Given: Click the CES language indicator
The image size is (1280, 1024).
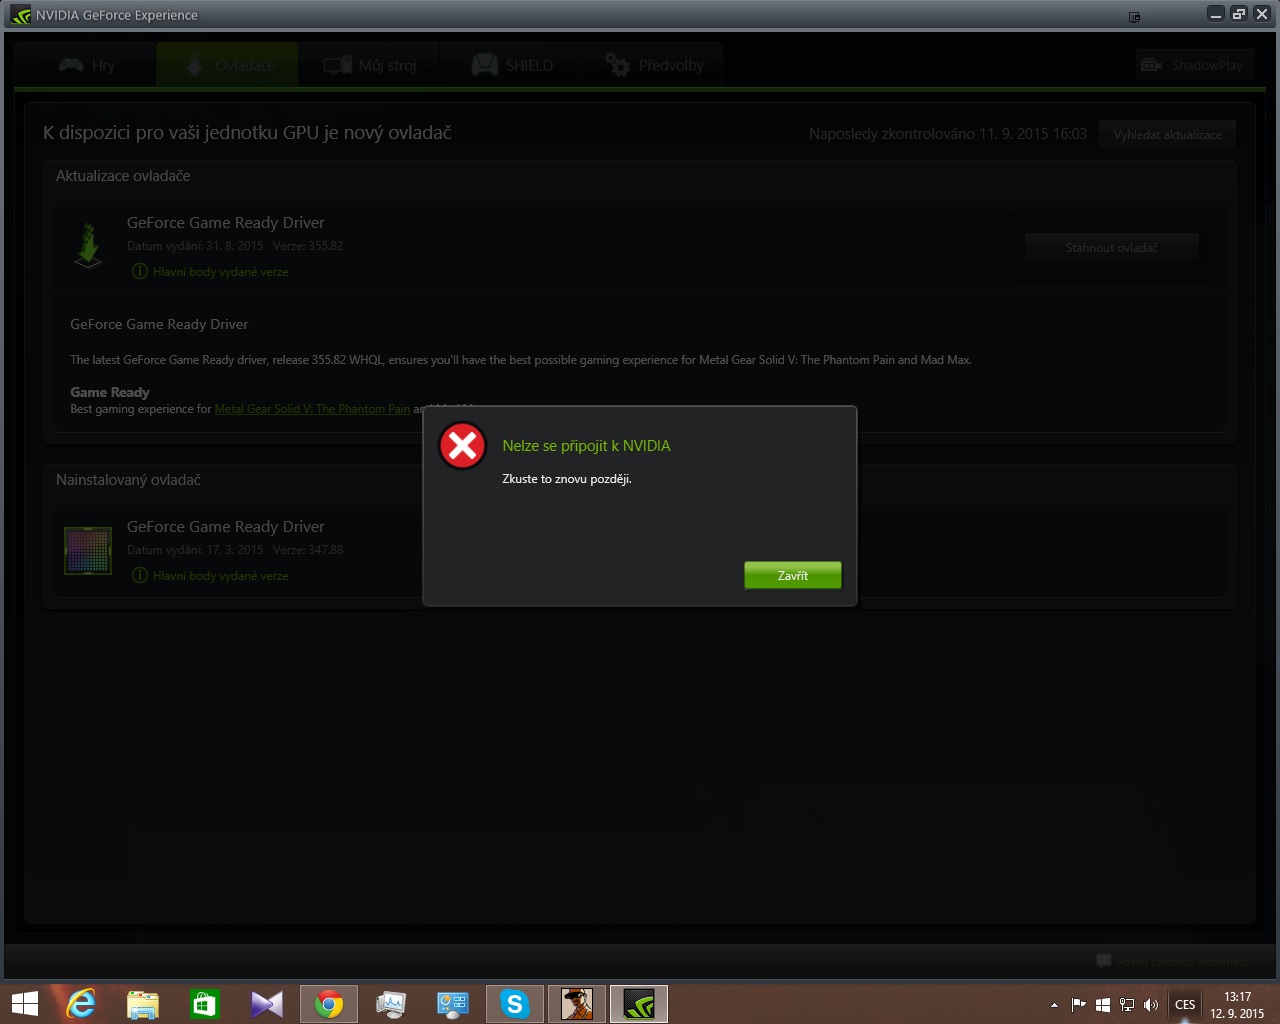Looking at the screenshot, I should point(1185,1005).
